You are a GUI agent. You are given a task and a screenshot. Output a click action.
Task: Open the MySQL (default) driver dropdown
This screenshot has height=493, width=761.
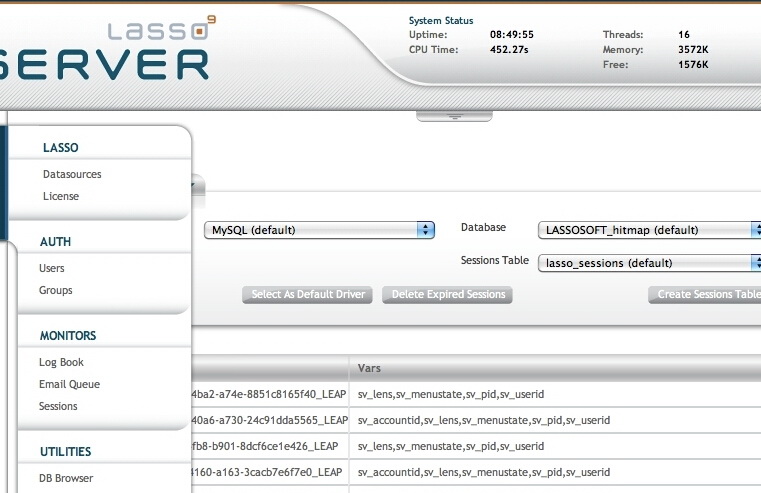tap(319, 230)
